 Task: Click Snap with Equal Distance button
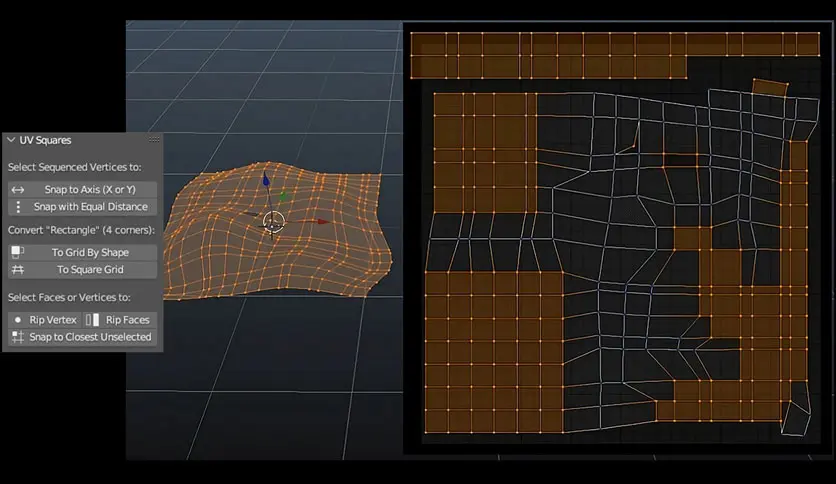click(x=83, y=207)
